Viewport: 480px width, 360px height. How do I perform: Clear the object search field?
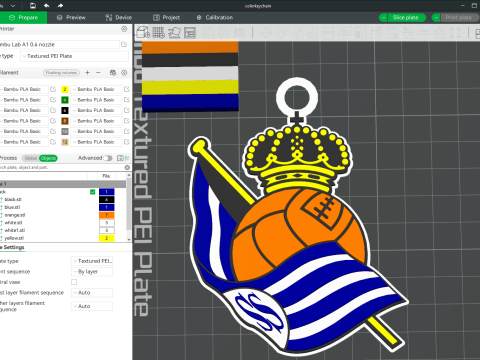[127, 167]
